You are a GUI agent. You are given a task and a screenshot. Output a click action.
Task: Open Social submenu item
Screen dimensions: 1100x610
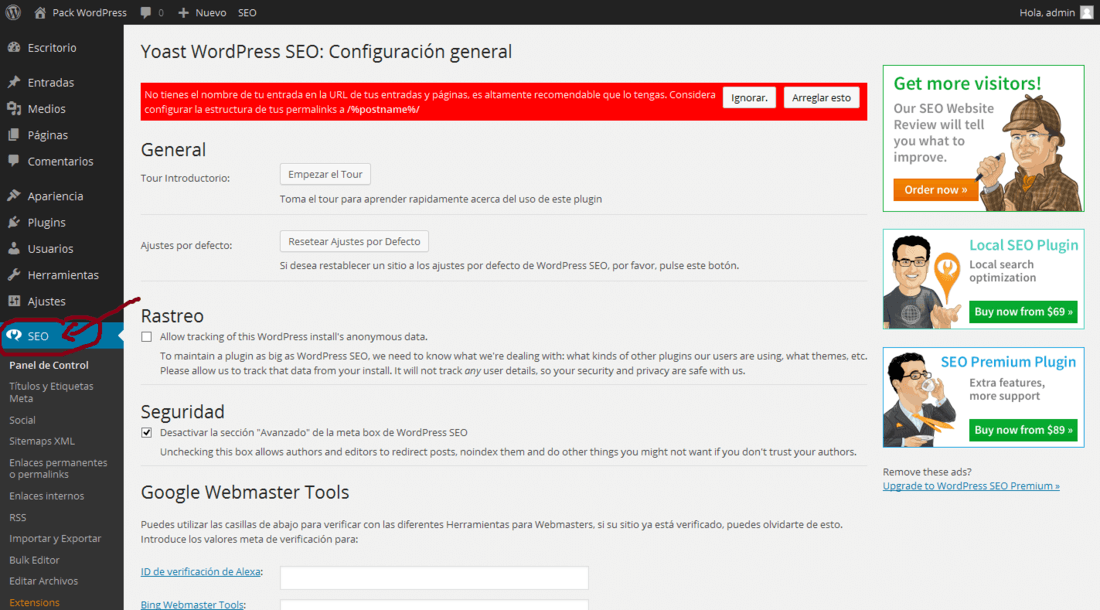[22, 420]
